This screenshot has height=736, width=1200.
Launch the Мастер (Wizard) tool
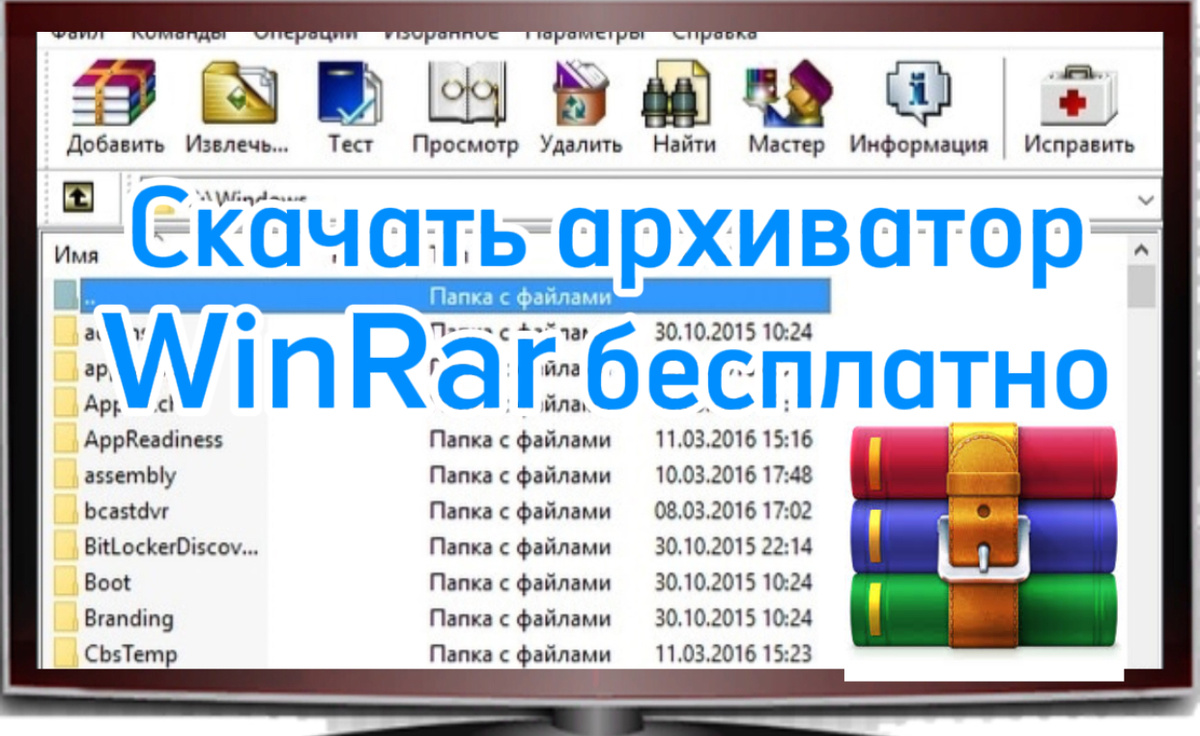(786, 100)
